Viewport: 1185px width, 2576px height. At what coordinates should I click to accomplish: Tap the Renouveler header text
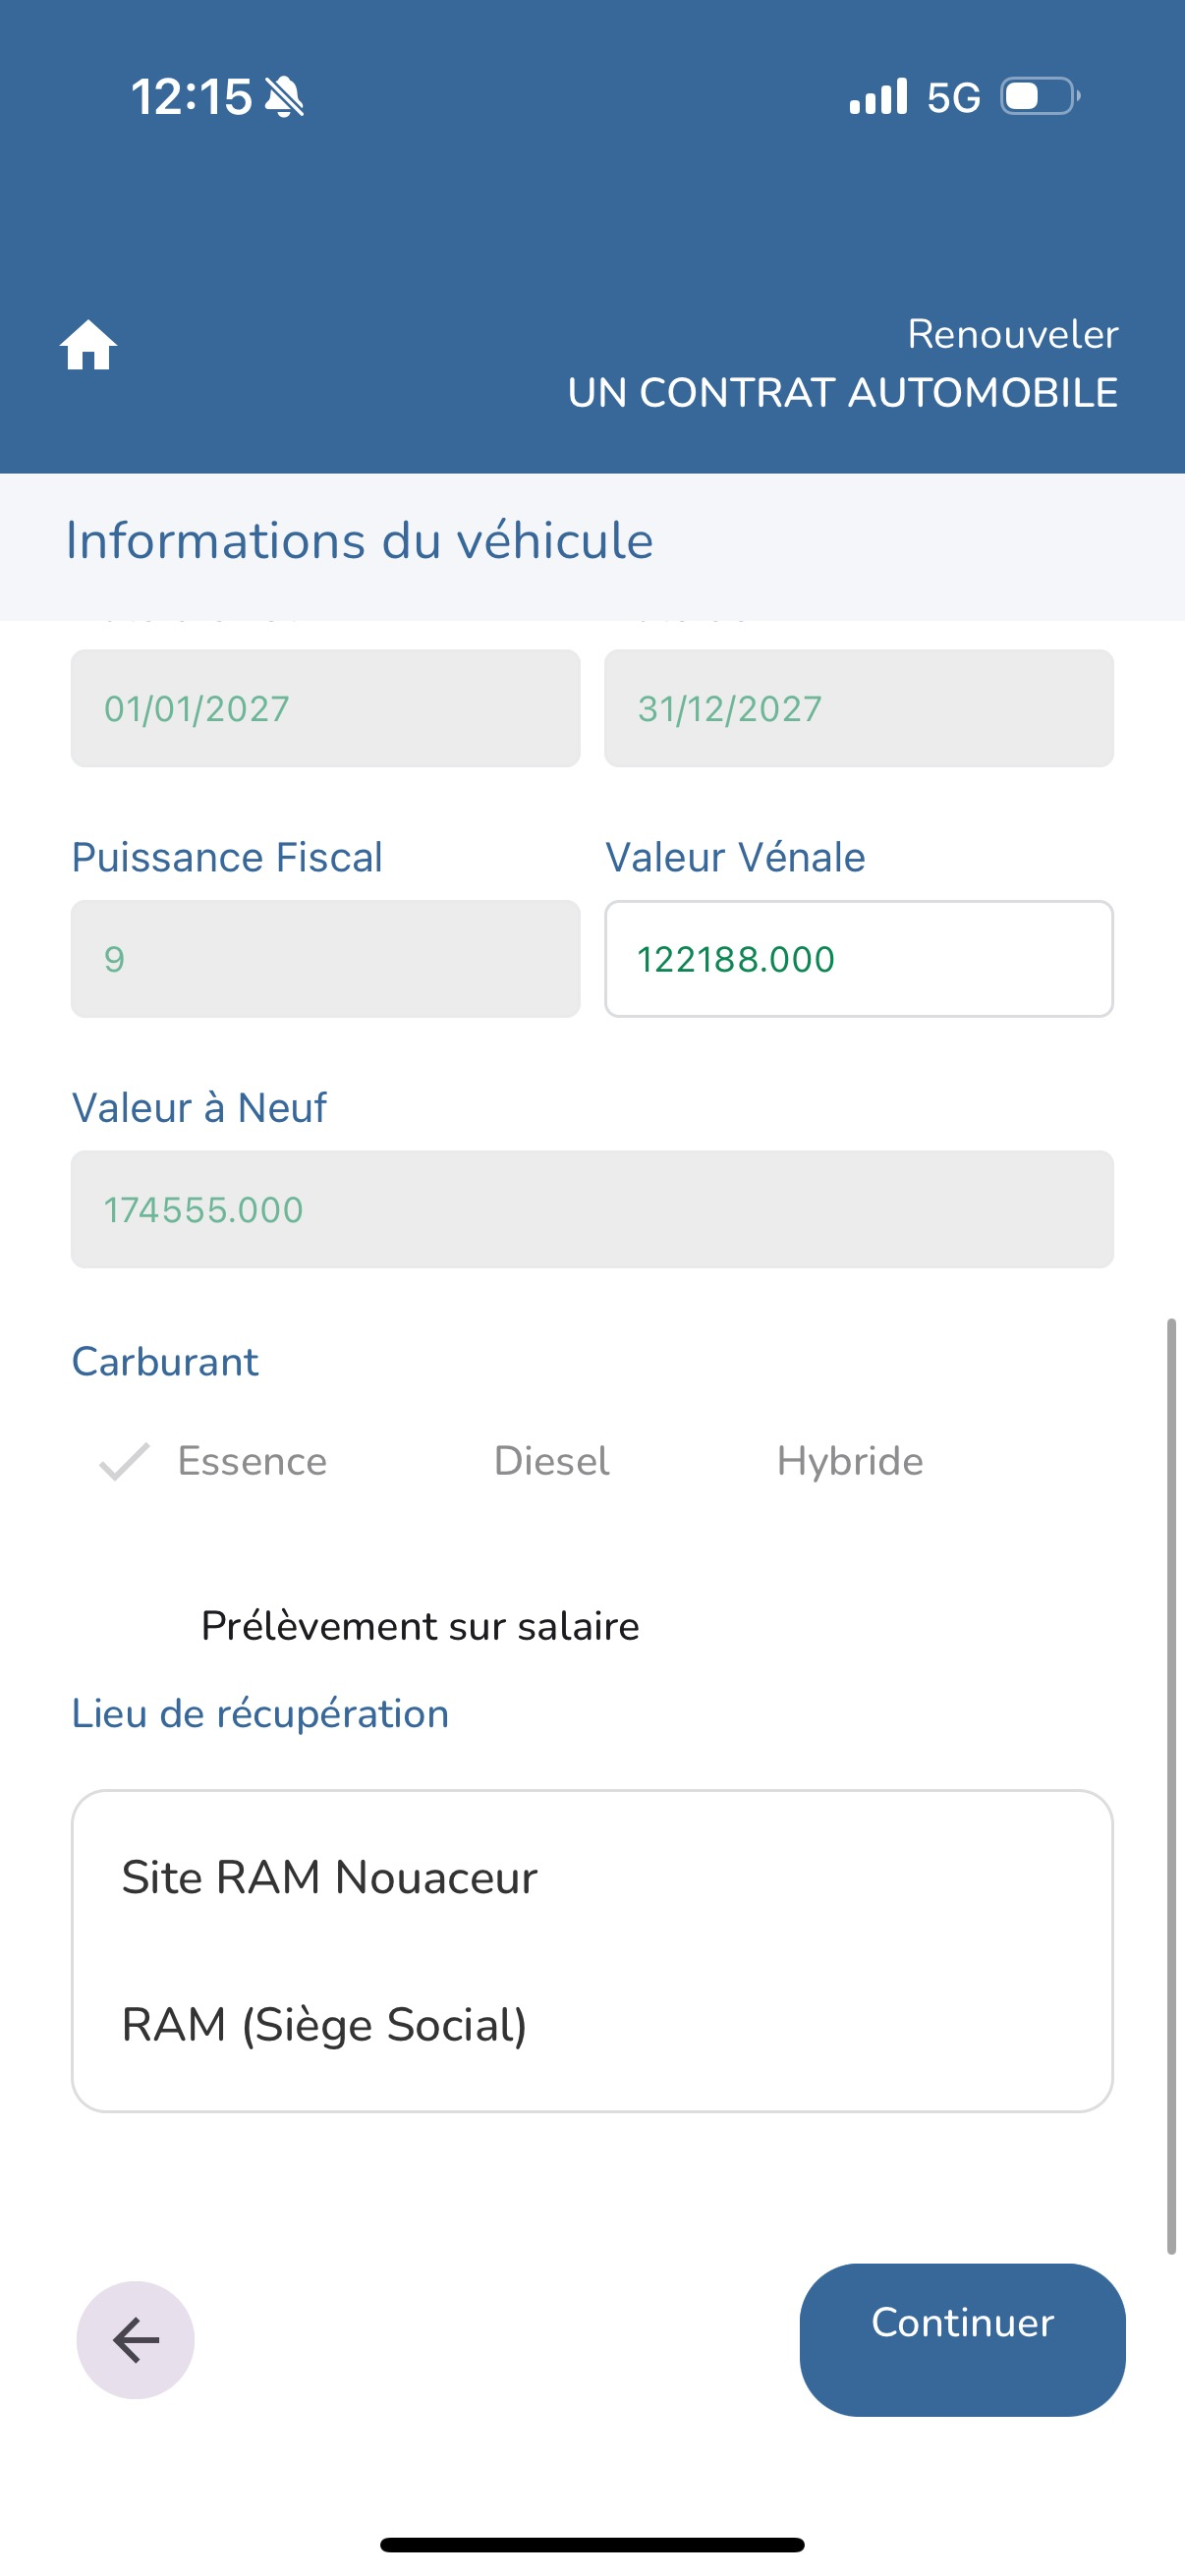point(1013,334)
